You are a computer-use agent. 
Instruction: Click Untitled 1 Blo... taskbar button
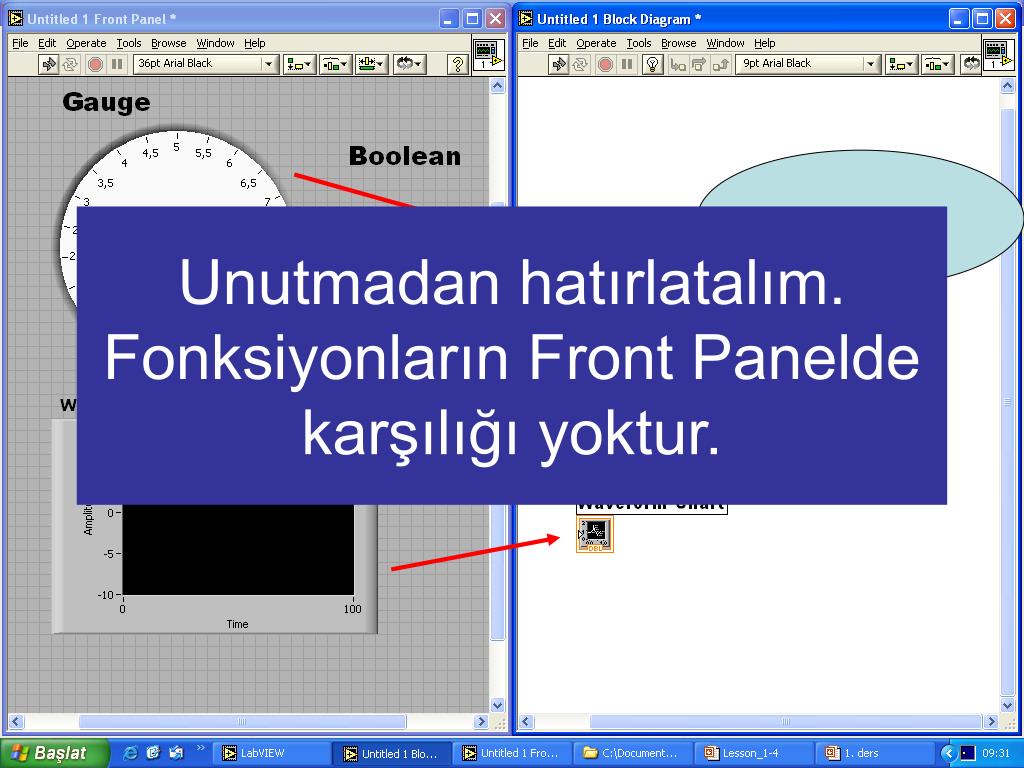pos(392,754)
